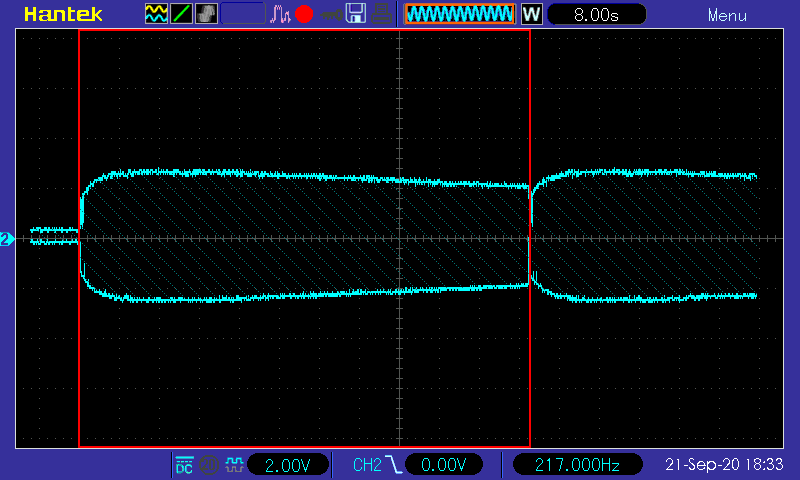Click the key lock icon

331,15
